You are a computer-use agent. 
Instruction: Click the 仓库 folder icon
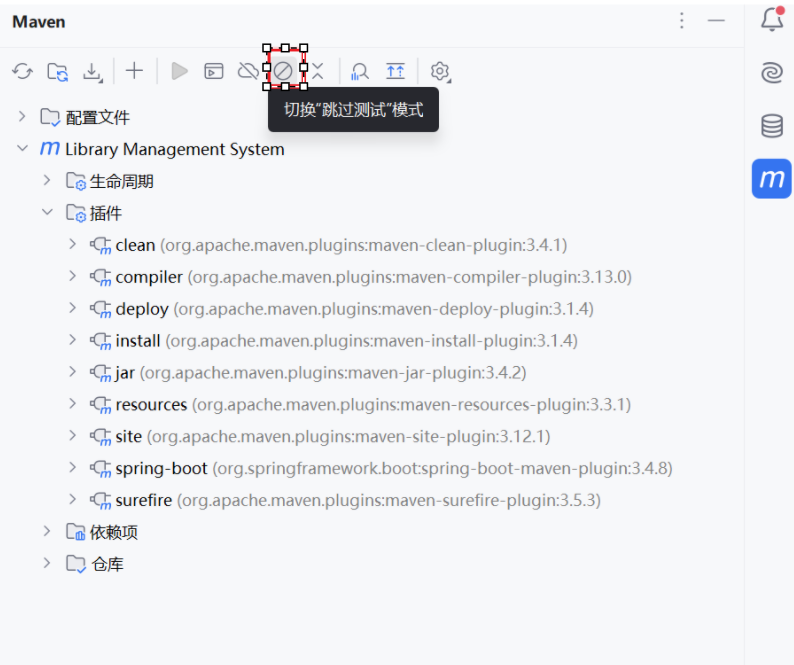(76, 564)
